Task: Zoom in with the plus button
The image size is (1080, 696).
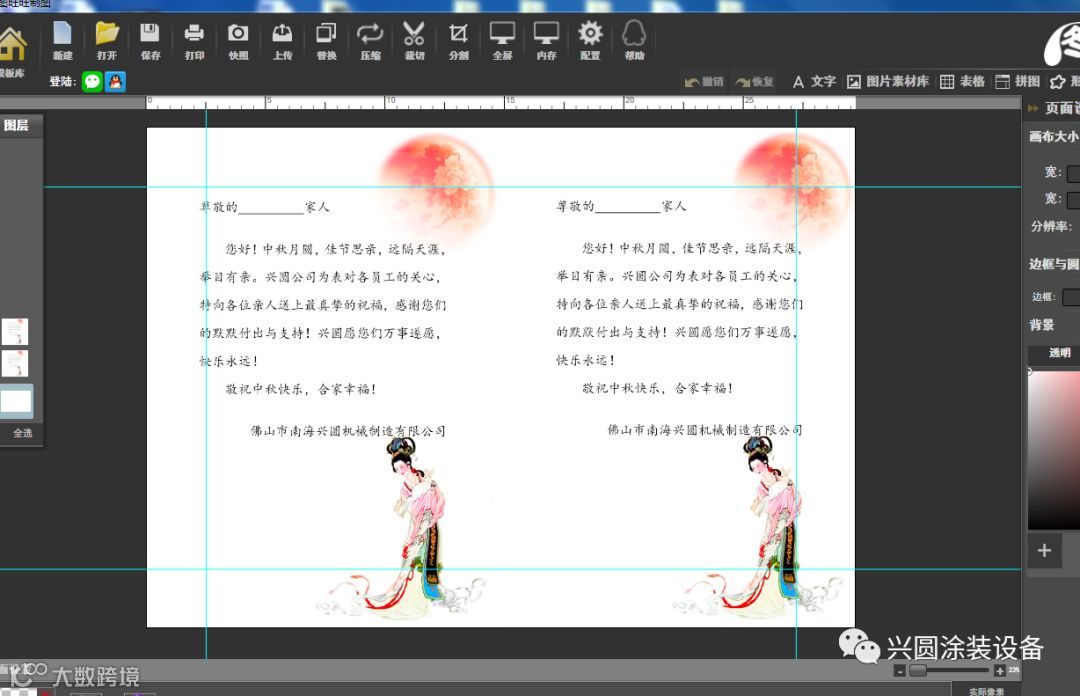Action: pos(999,671)
